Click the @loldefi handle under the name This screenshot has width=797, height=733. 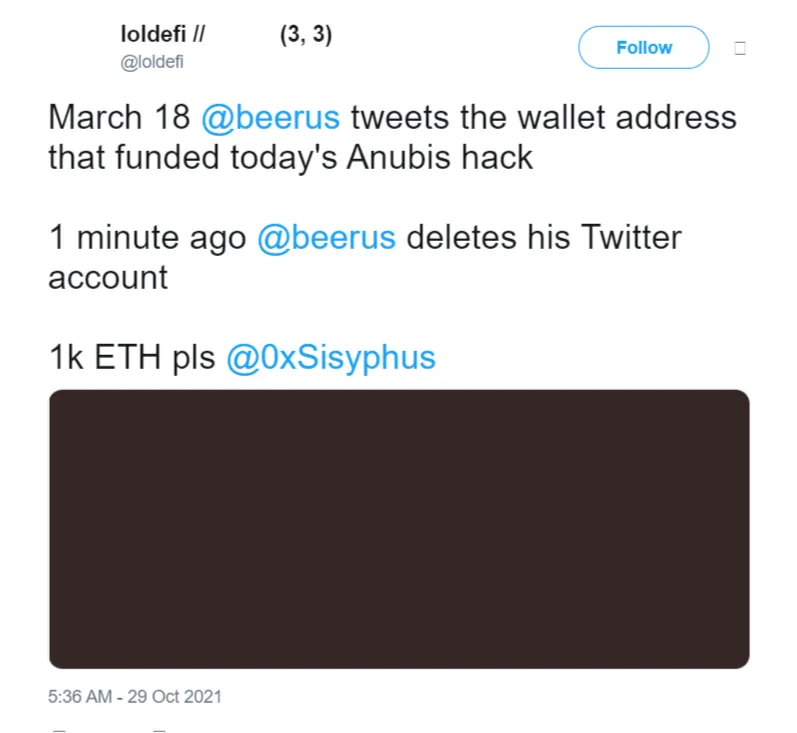152,62
